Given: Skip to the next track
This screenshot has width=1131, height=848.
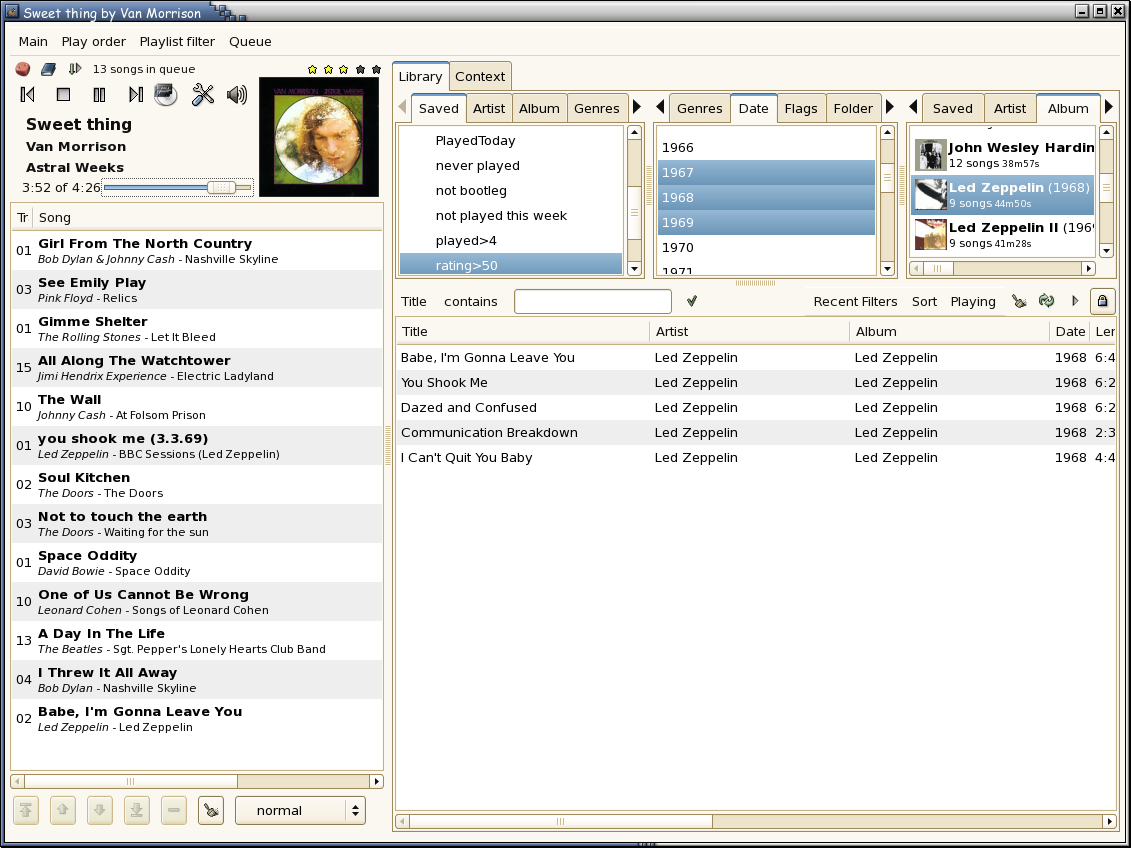Looking at the screenshot, I should 135,95.
